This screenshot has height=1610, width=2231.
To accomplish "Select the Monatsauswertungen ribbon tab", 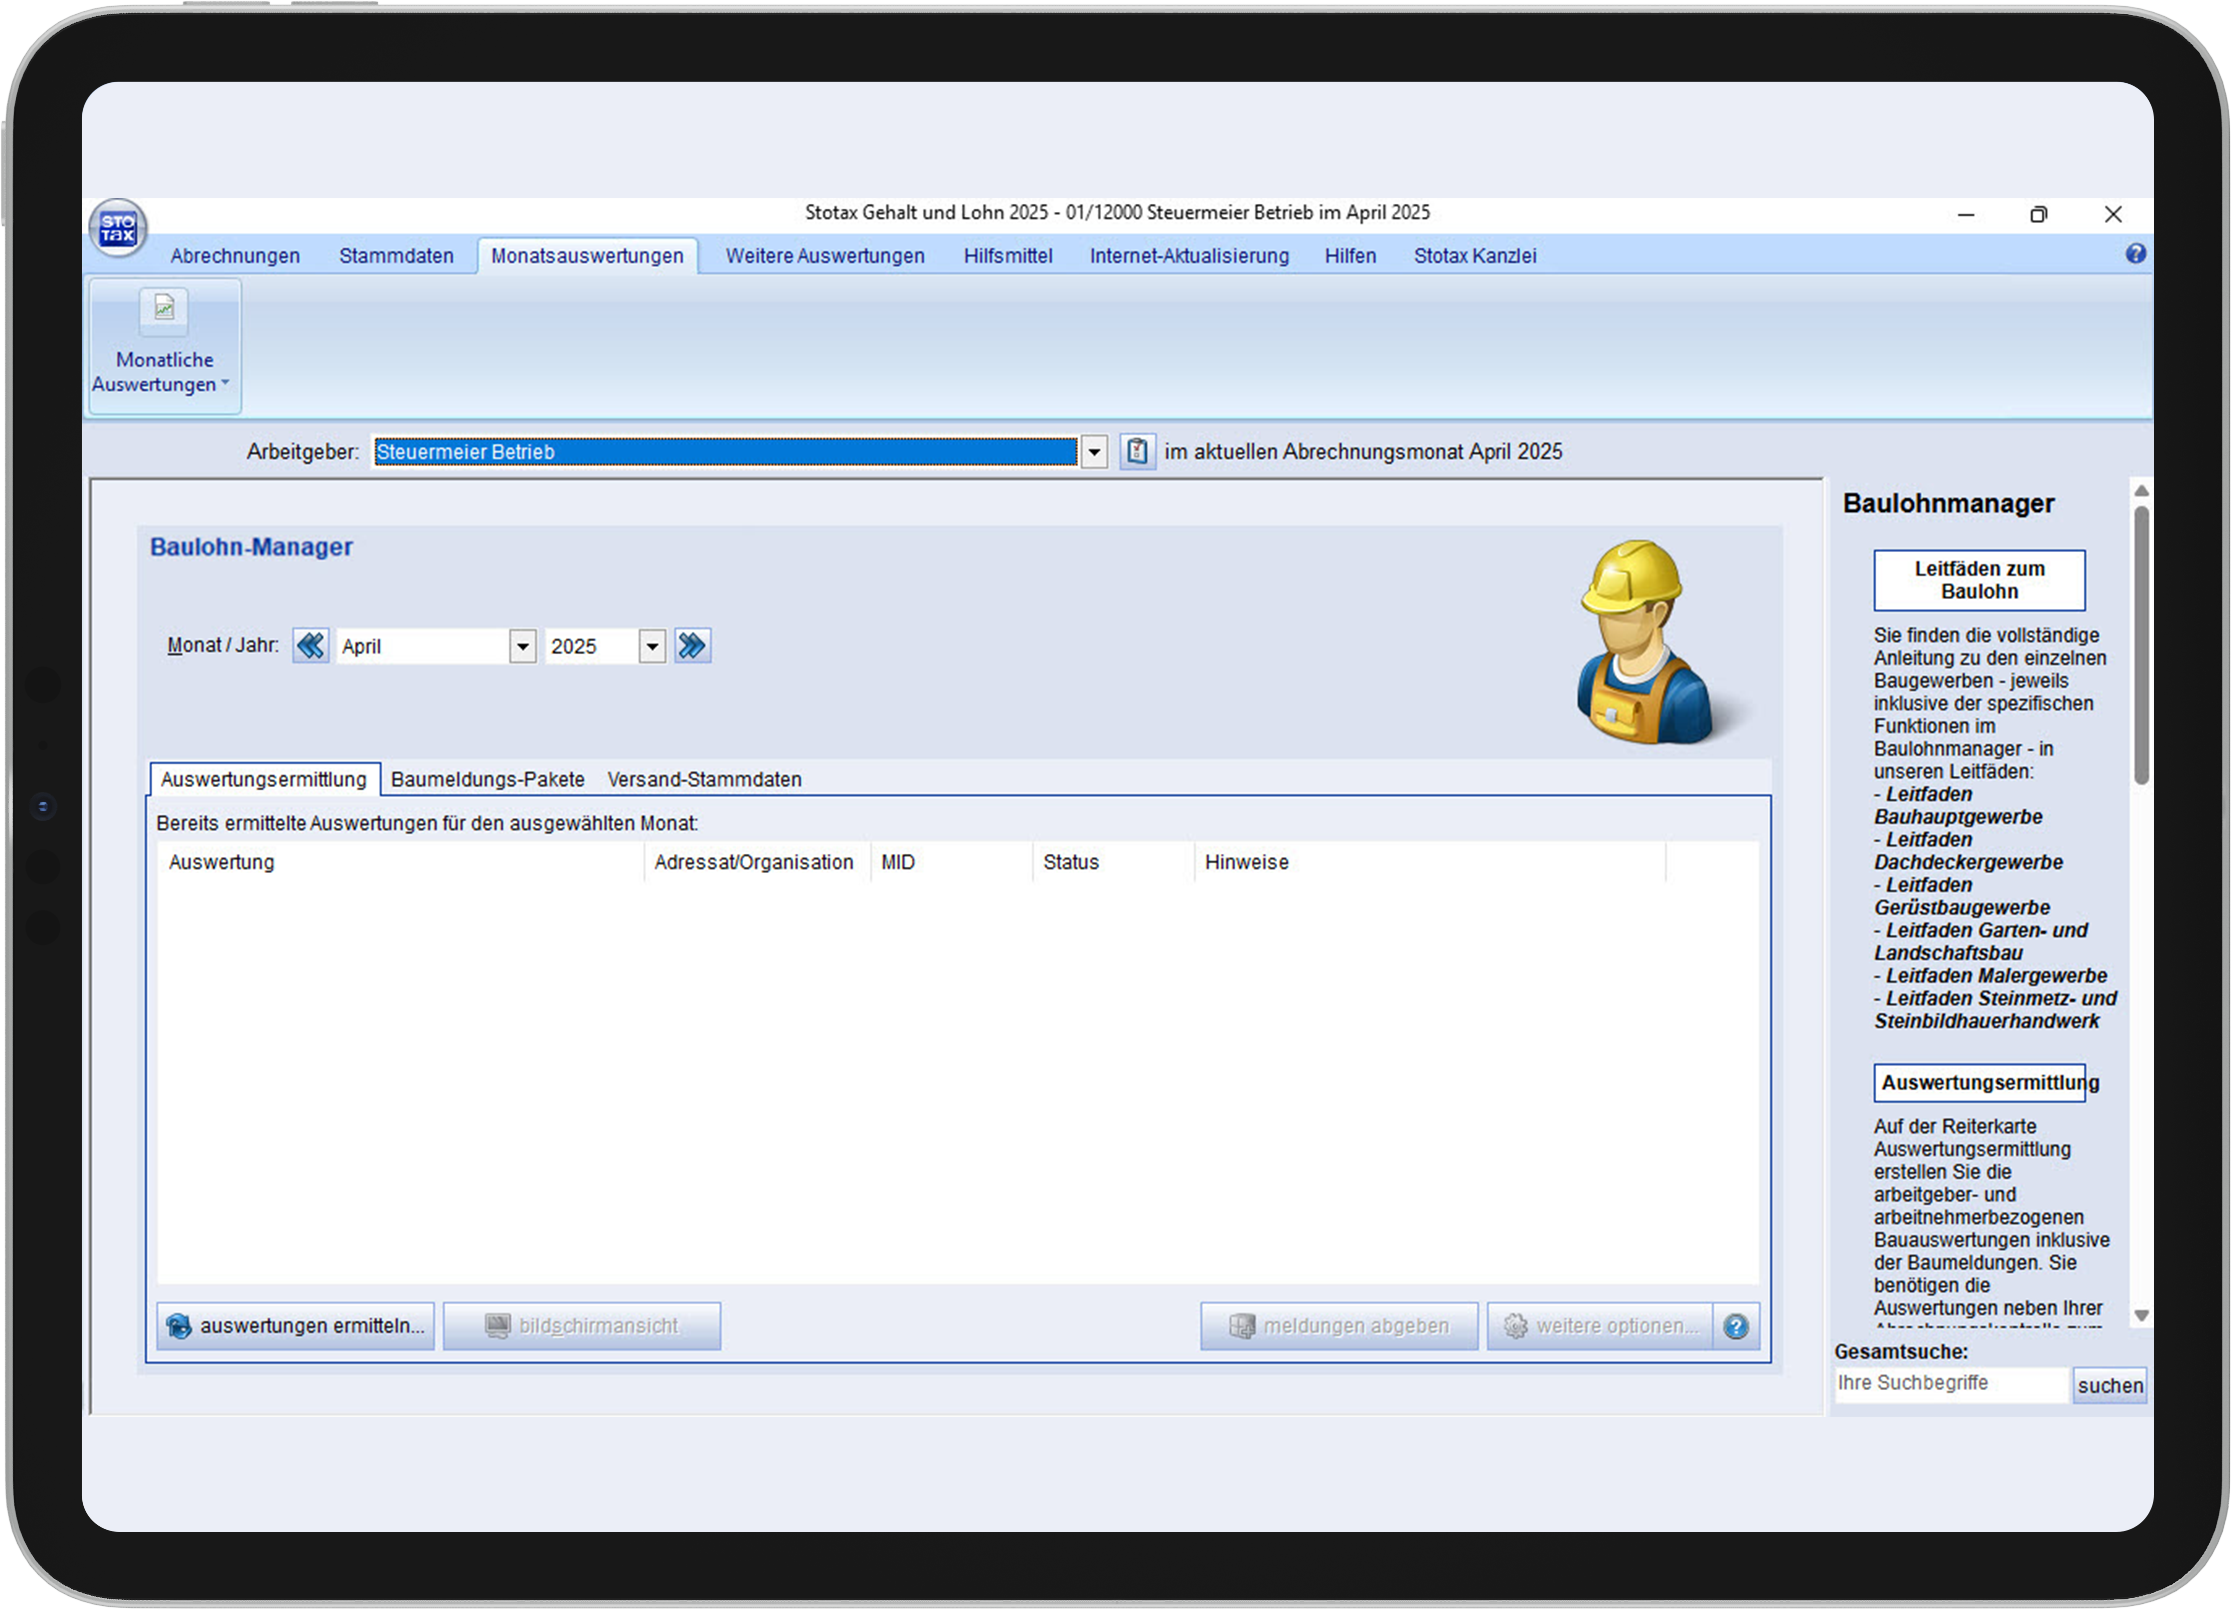I will click(x=587, y=256).
